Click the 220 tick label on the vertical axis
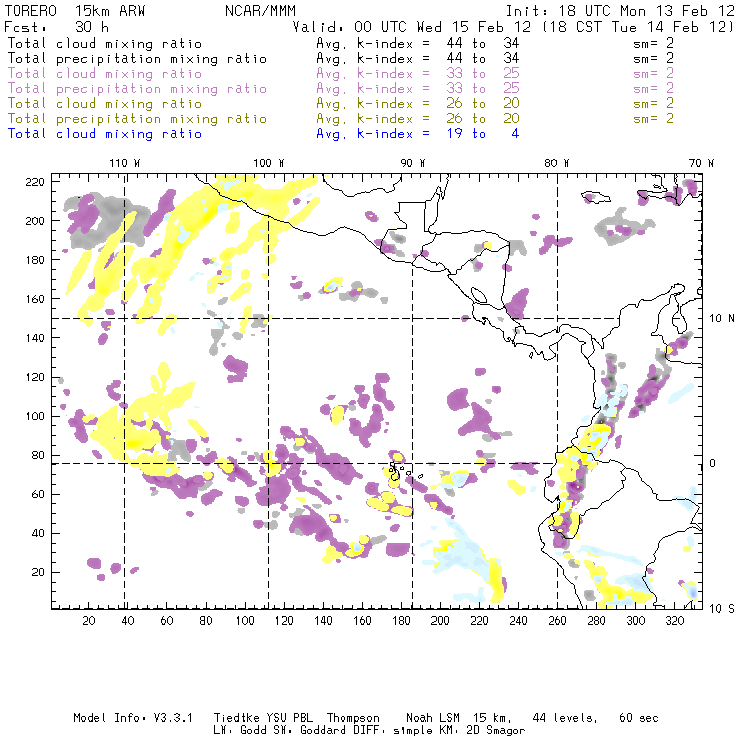Viewport: 740px width, 740px height. (36, 181)
